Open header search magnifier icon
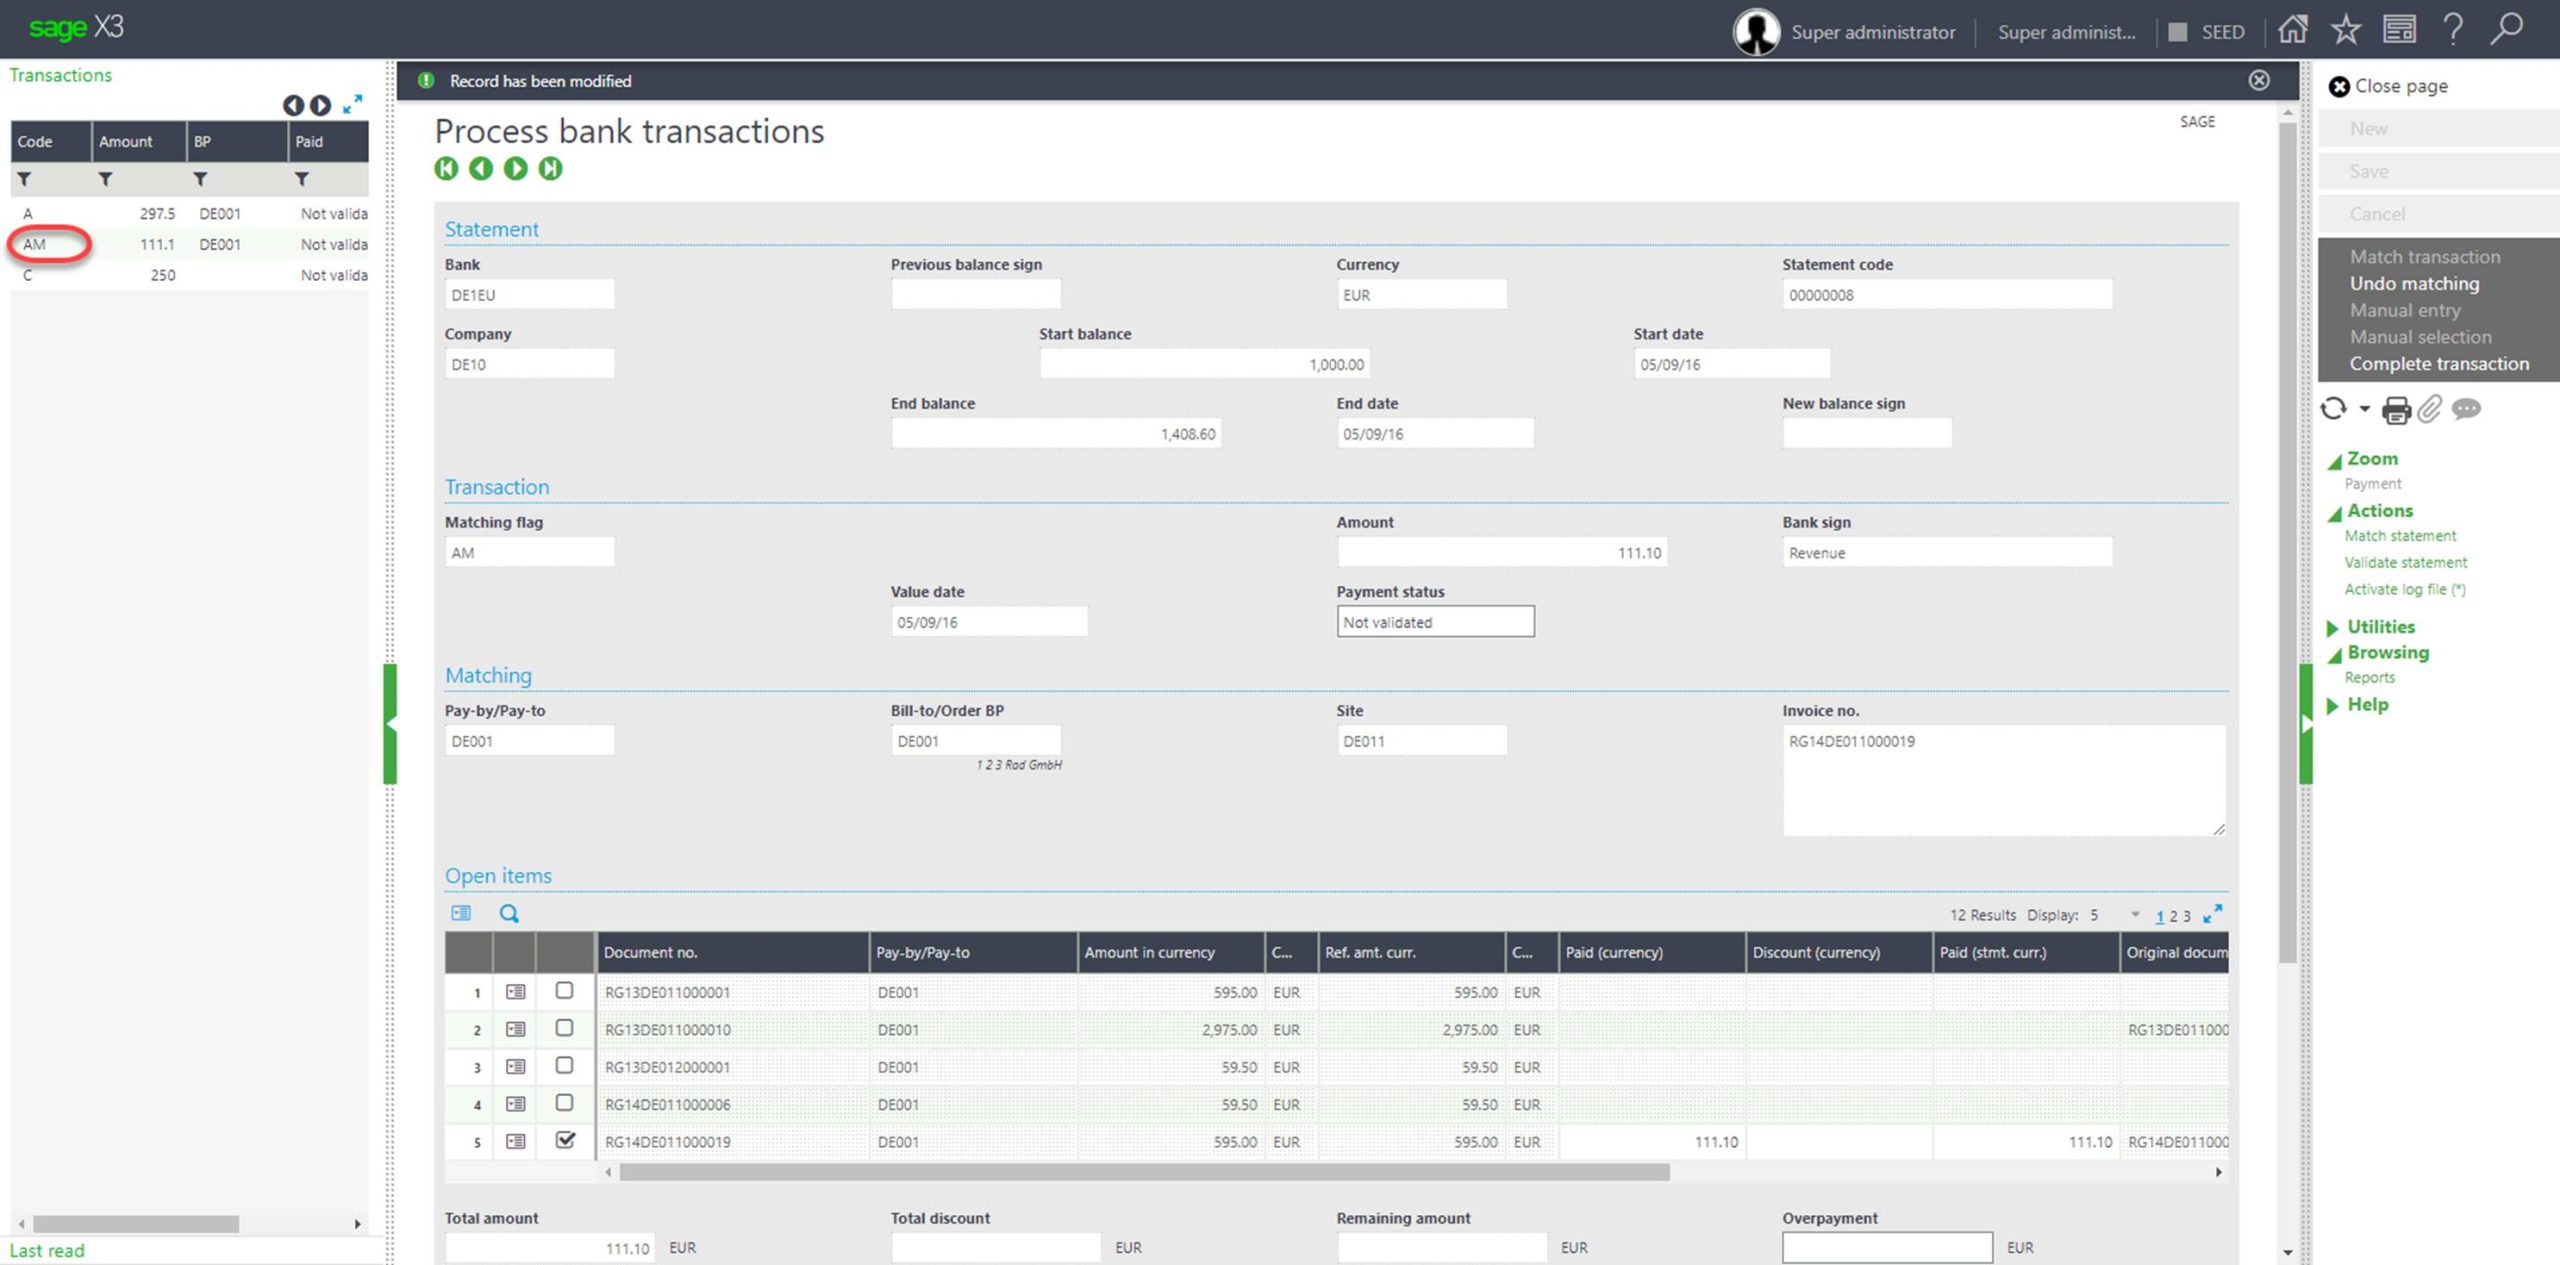 pos(2506,30)
